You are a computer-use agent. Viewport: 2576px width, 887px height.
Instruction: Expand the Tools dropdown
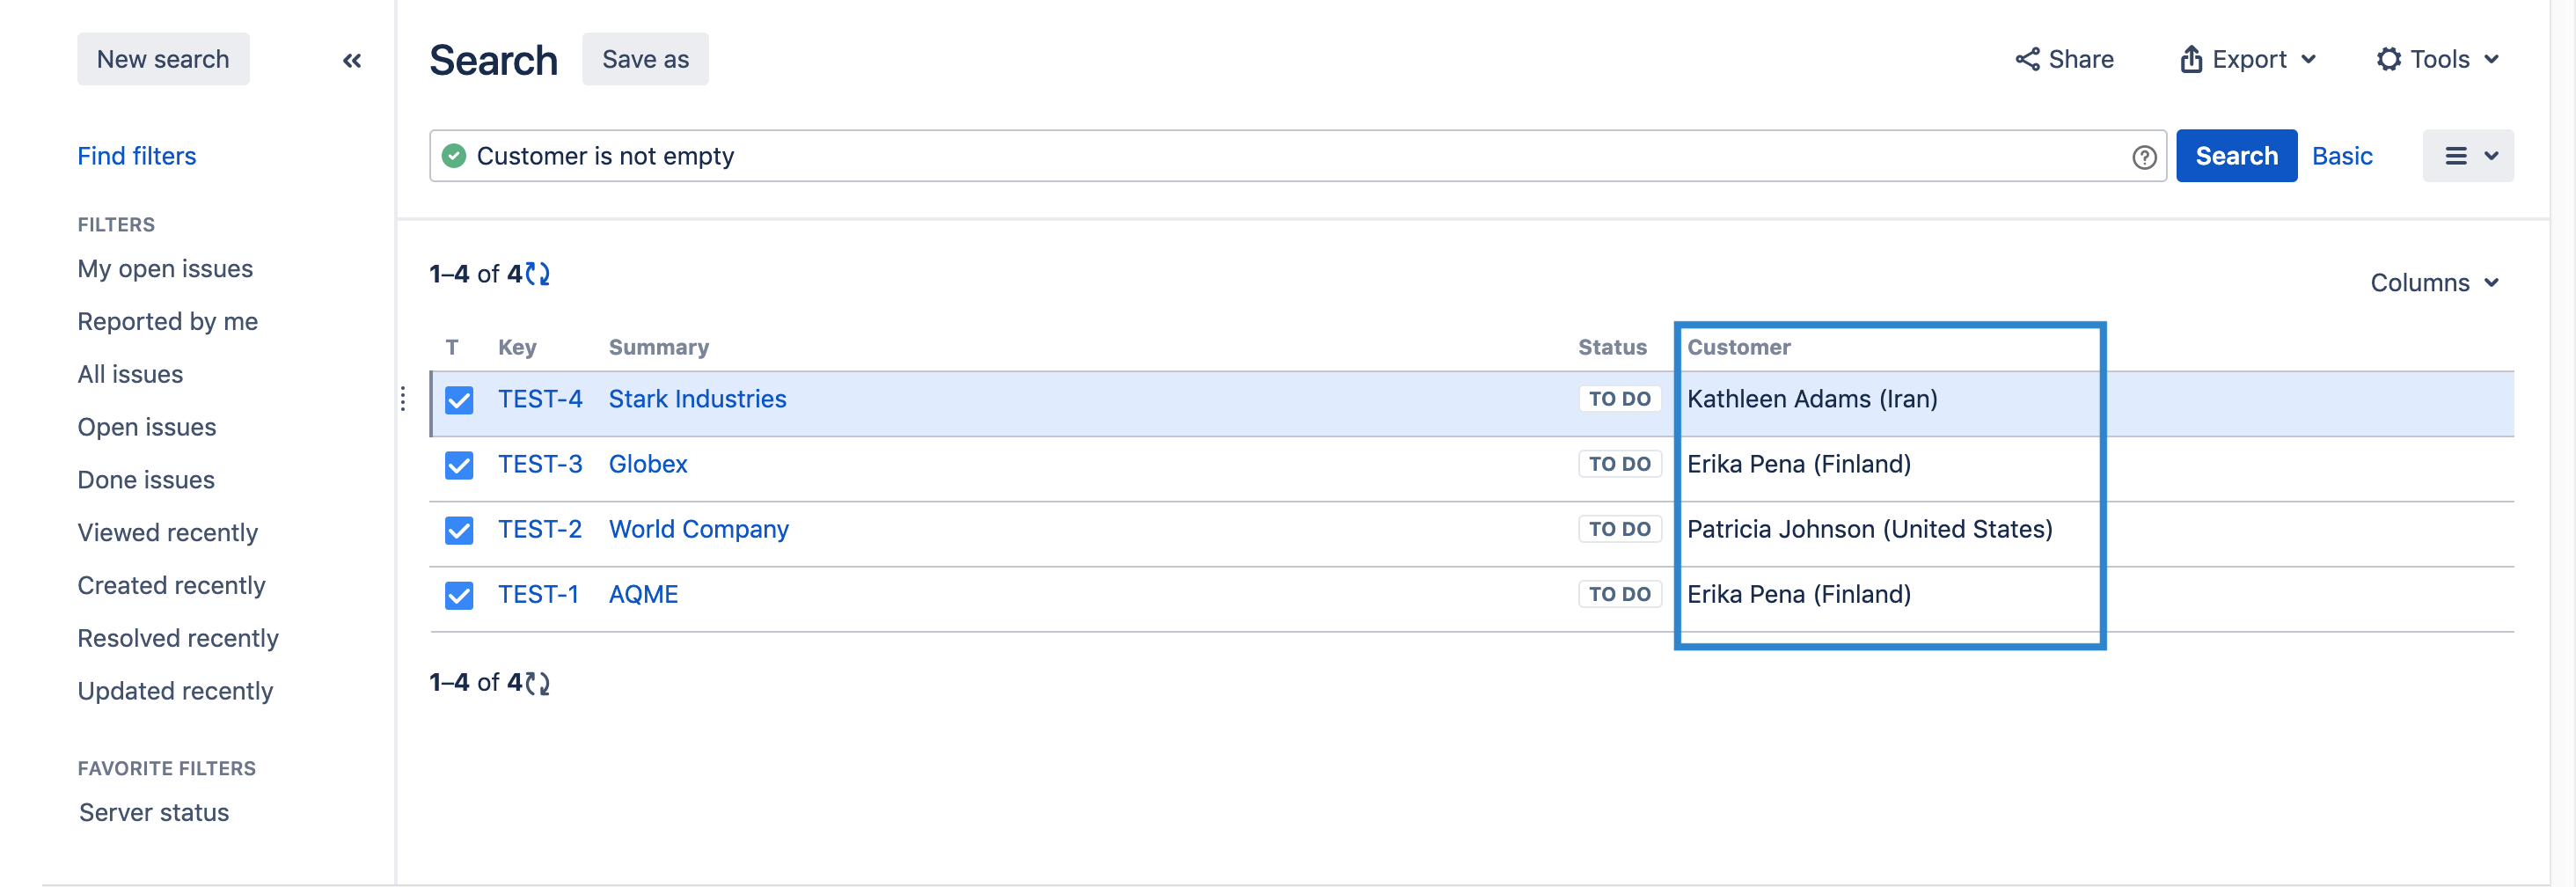[2437, 60]
